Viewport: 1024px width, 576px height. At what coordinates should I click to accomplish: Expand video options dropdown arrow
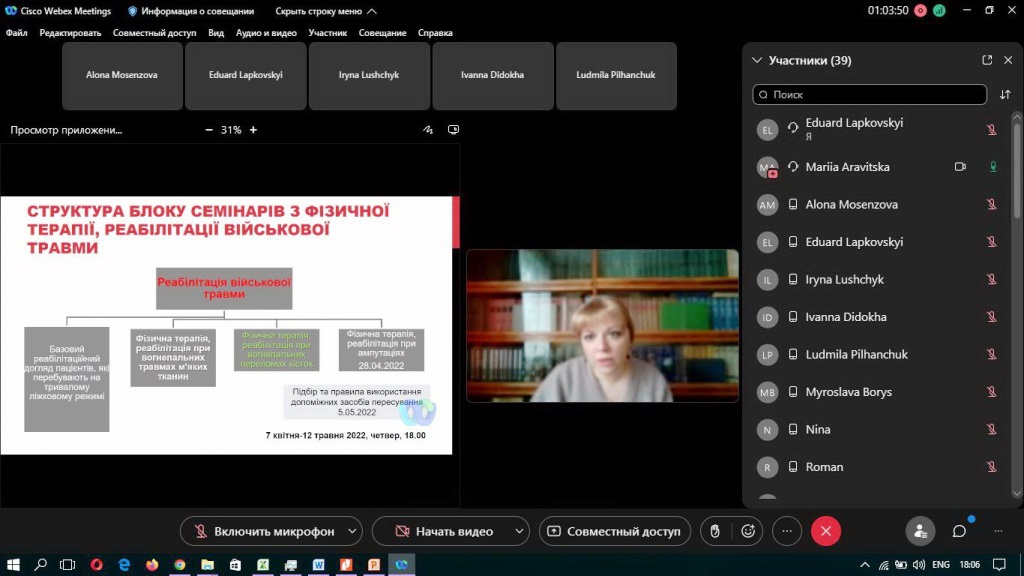(518, 531)
